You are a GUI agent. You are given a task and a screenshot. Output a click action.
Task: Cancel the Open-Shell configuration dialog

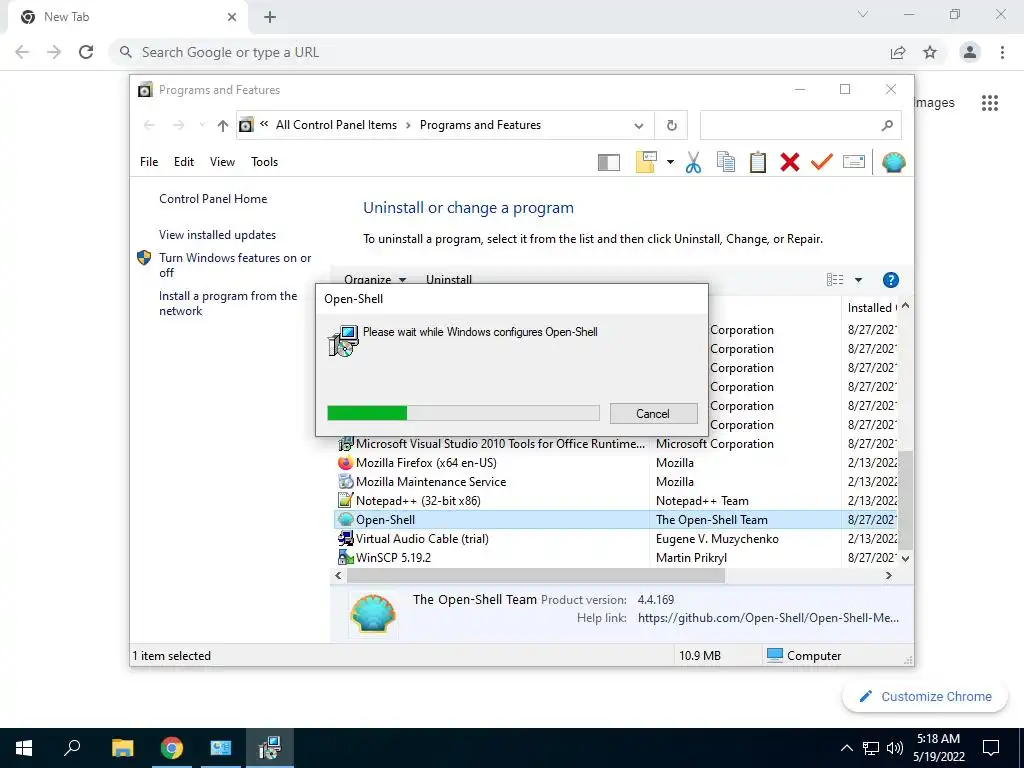[653, 413]
